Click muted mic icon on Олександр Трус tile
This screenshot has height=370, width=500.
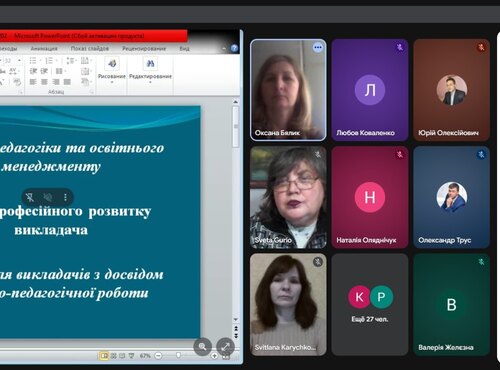coord(481,155)
